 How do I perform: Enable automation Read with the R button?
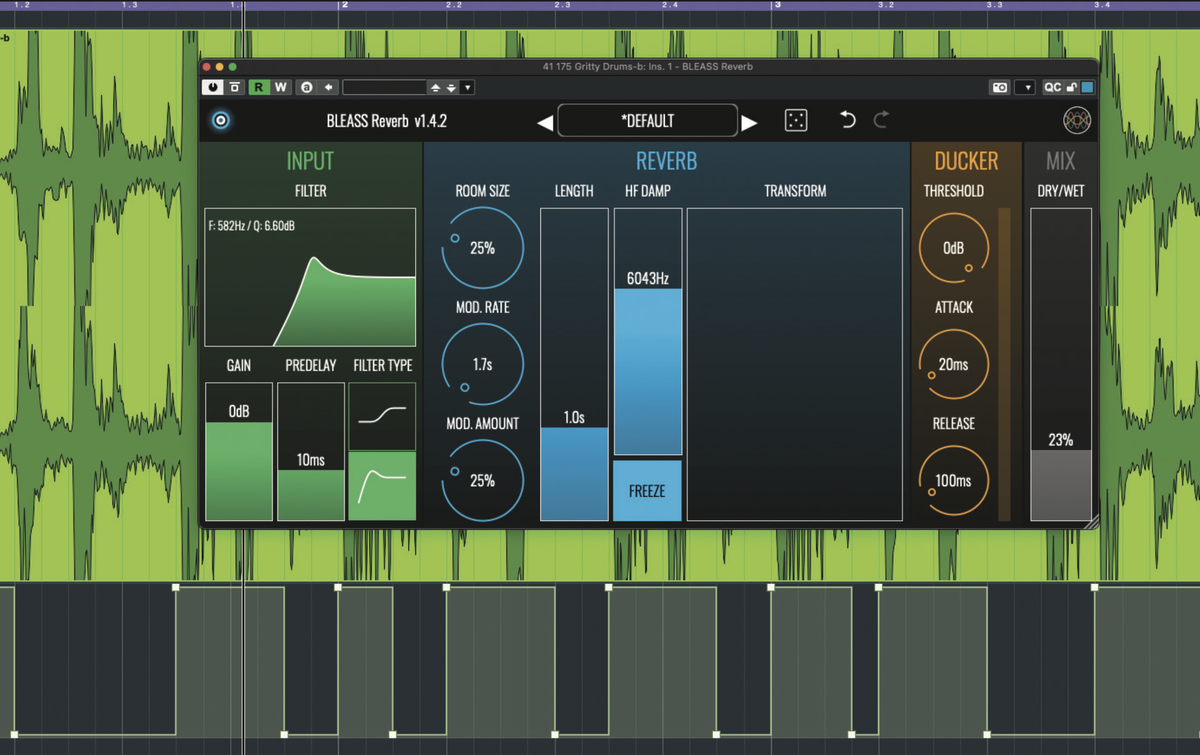tap(258, 87)
